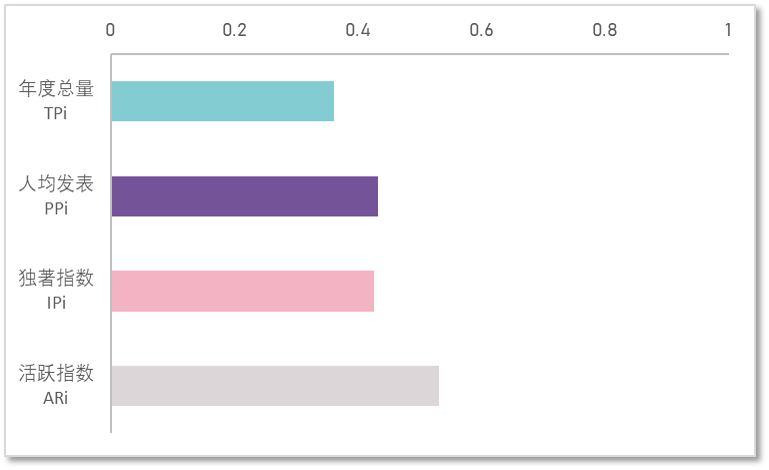Click the pink 独著指数 IPi bar
The height and width of the screenshot is (470, 769).
[243, 291]
